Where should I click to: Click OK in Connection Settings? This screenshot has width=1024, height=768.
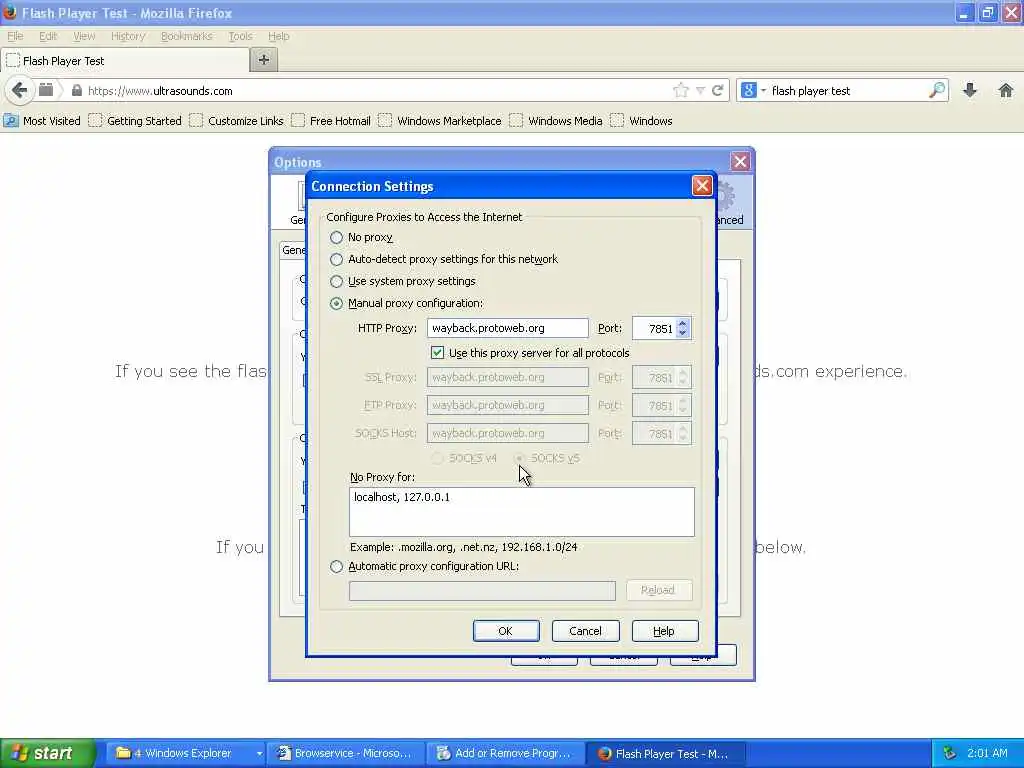tap(505, 631)
